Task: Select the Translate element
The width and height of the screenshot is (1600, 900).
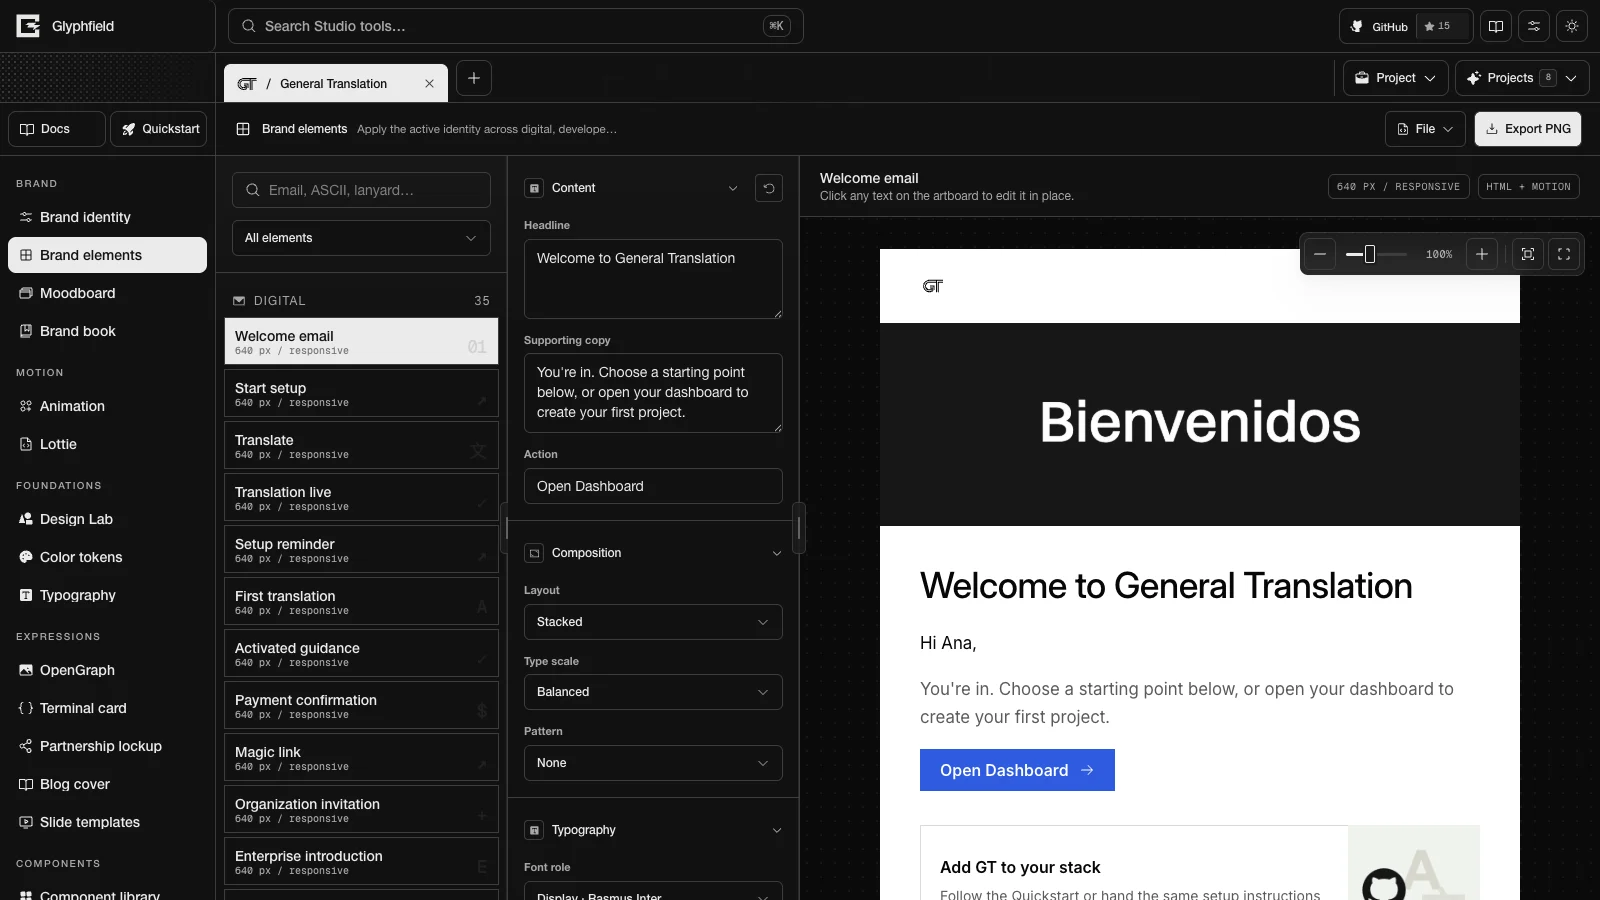Action: point(361,445)
